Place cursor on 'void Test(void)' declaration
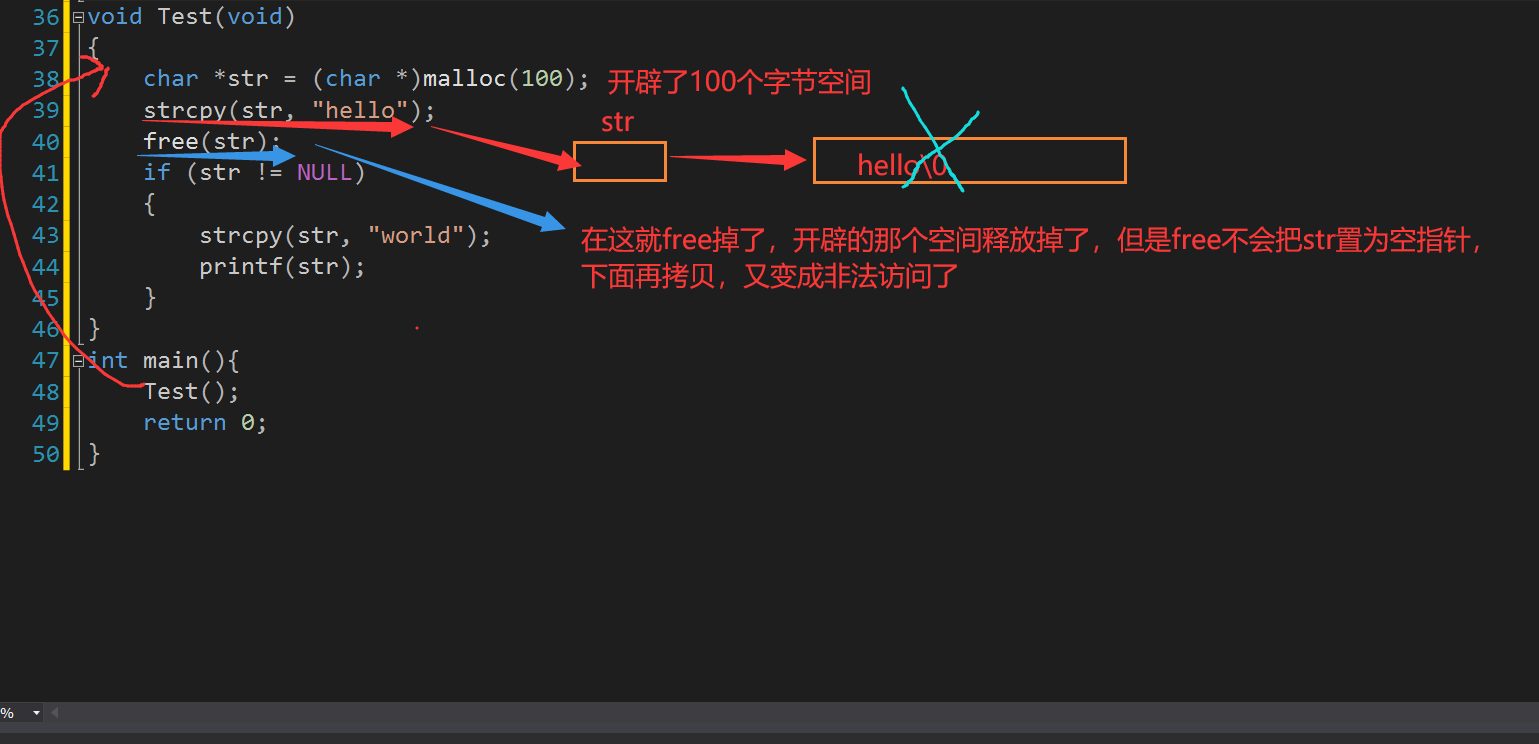This screenshot has width=1539, height=744. point(191,17)
